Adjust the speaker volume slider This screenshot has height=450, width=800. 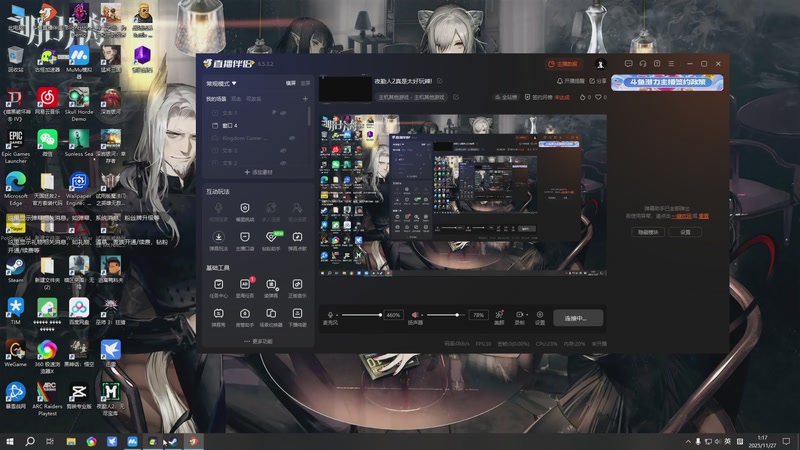444,315
